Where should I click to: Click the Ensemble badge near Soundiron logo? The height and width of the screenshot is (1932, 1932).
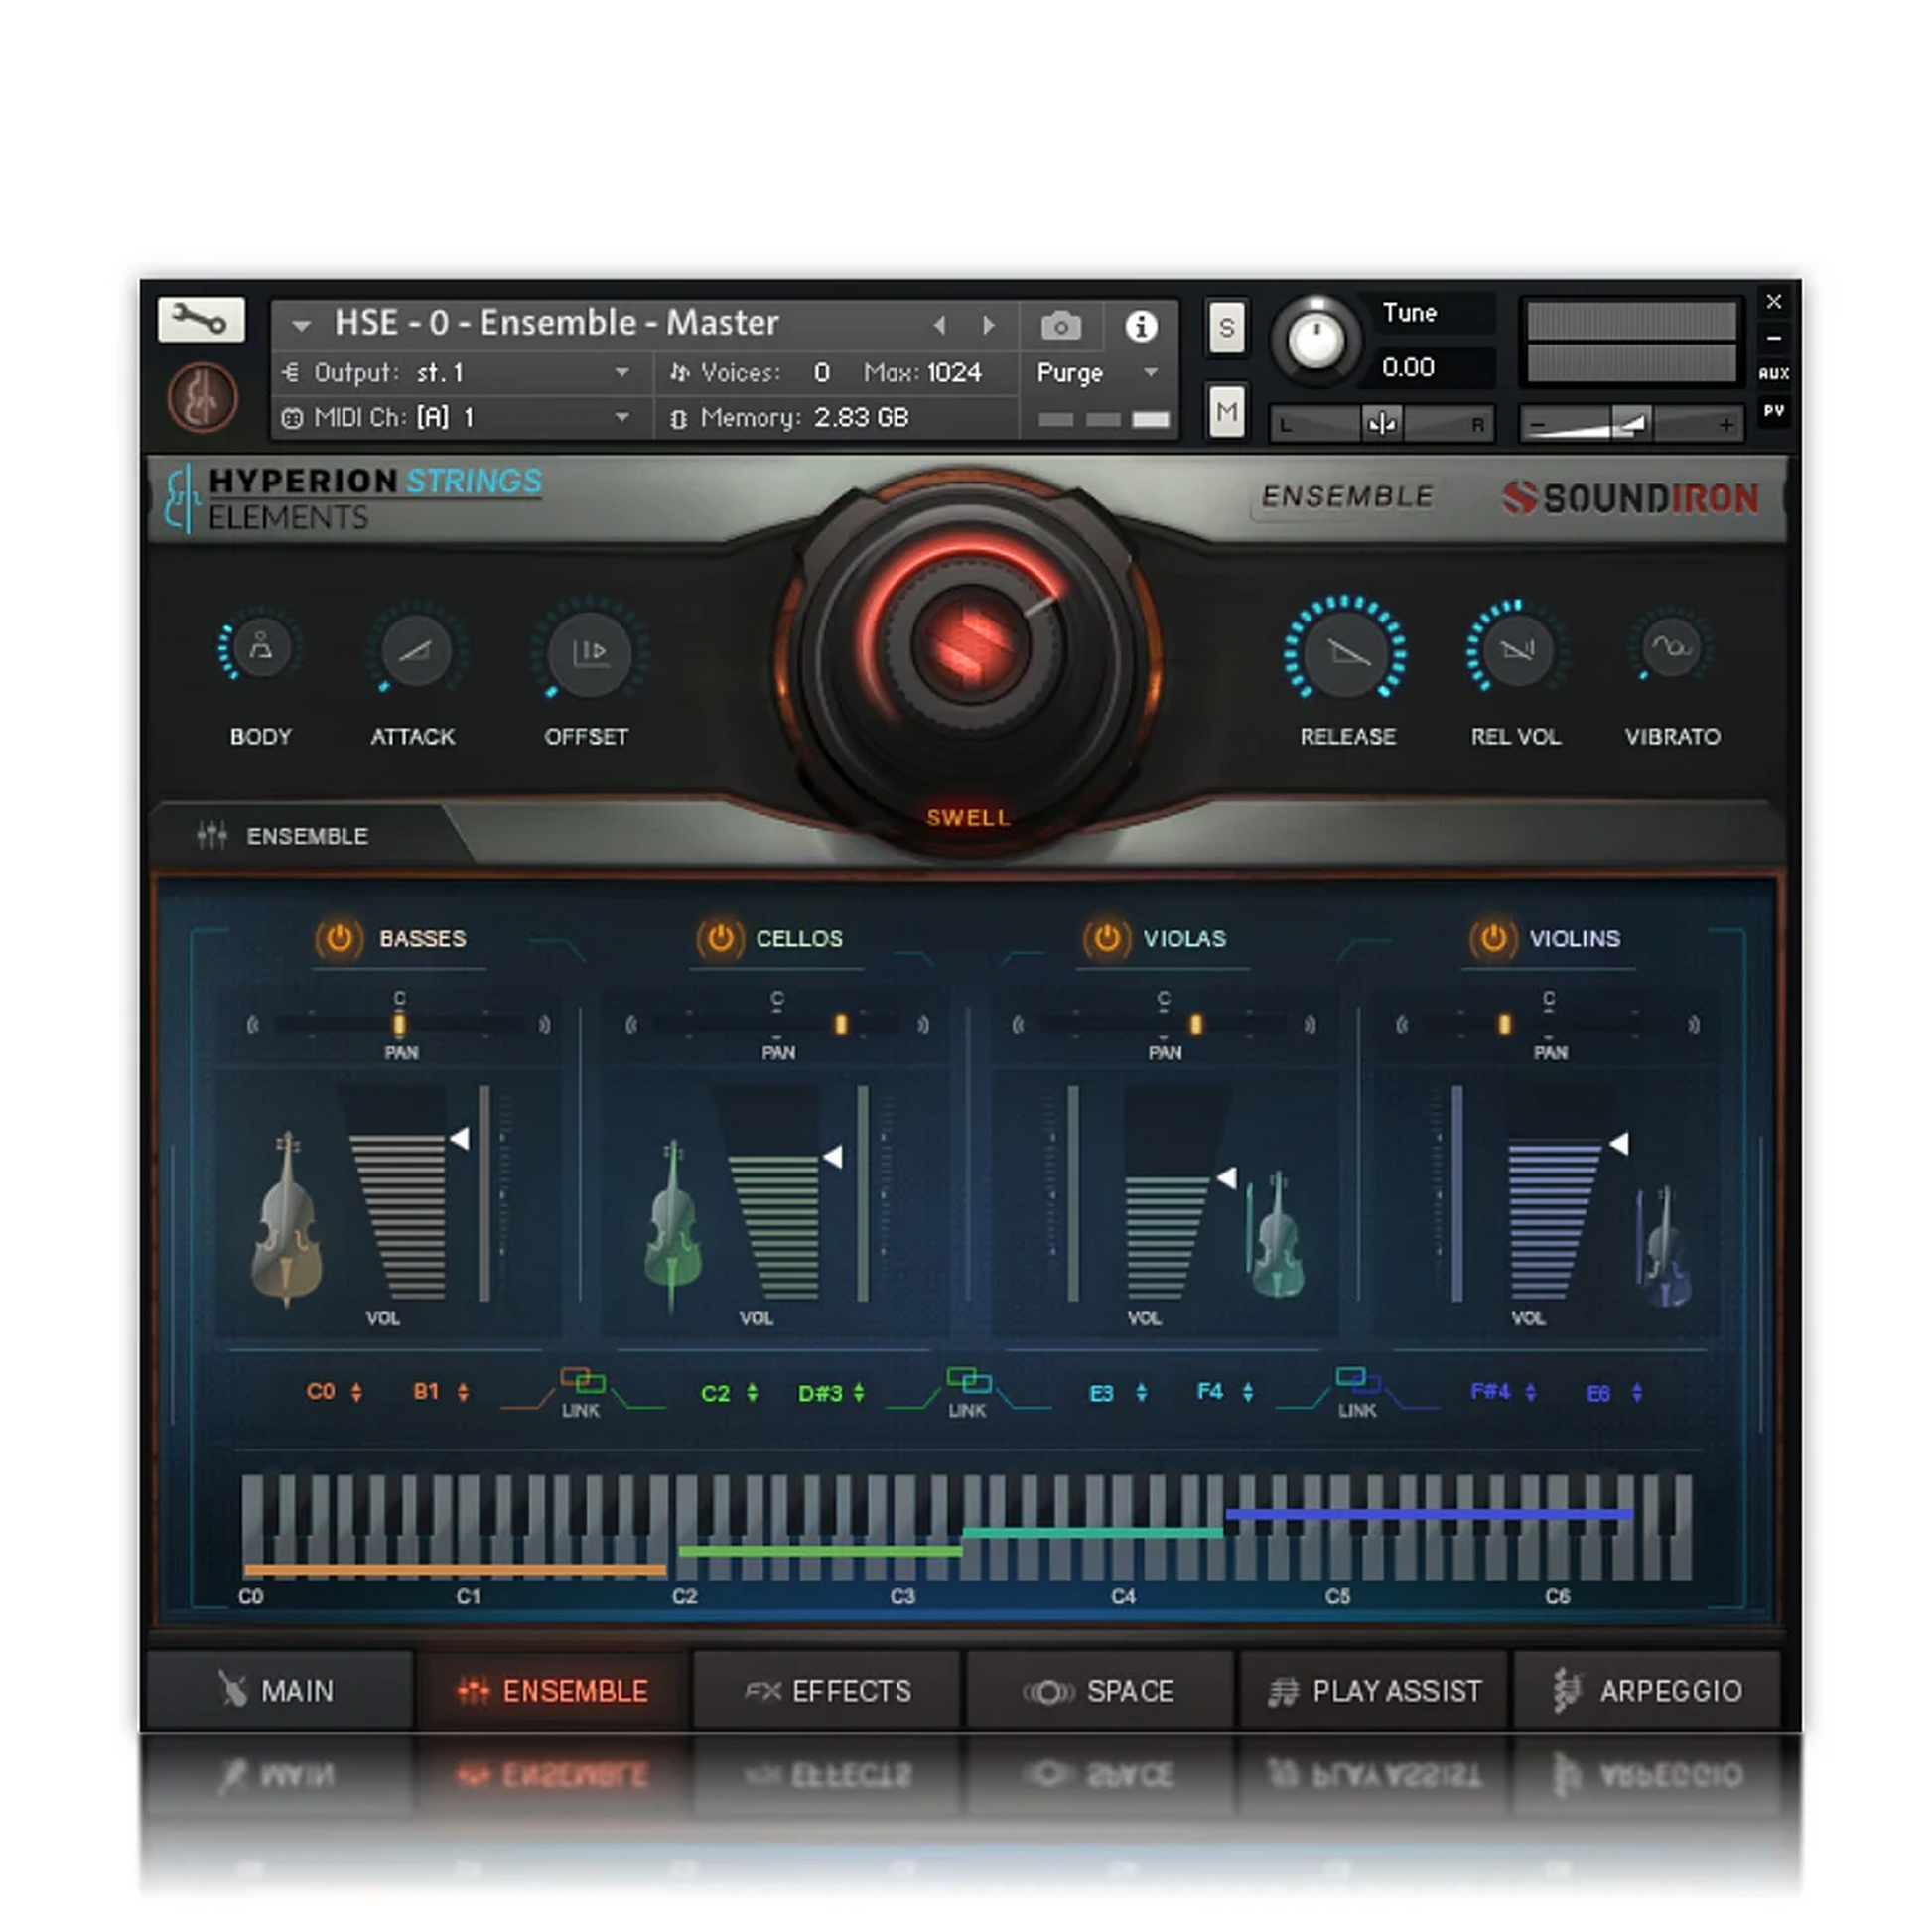click(x=1347, y=496)
